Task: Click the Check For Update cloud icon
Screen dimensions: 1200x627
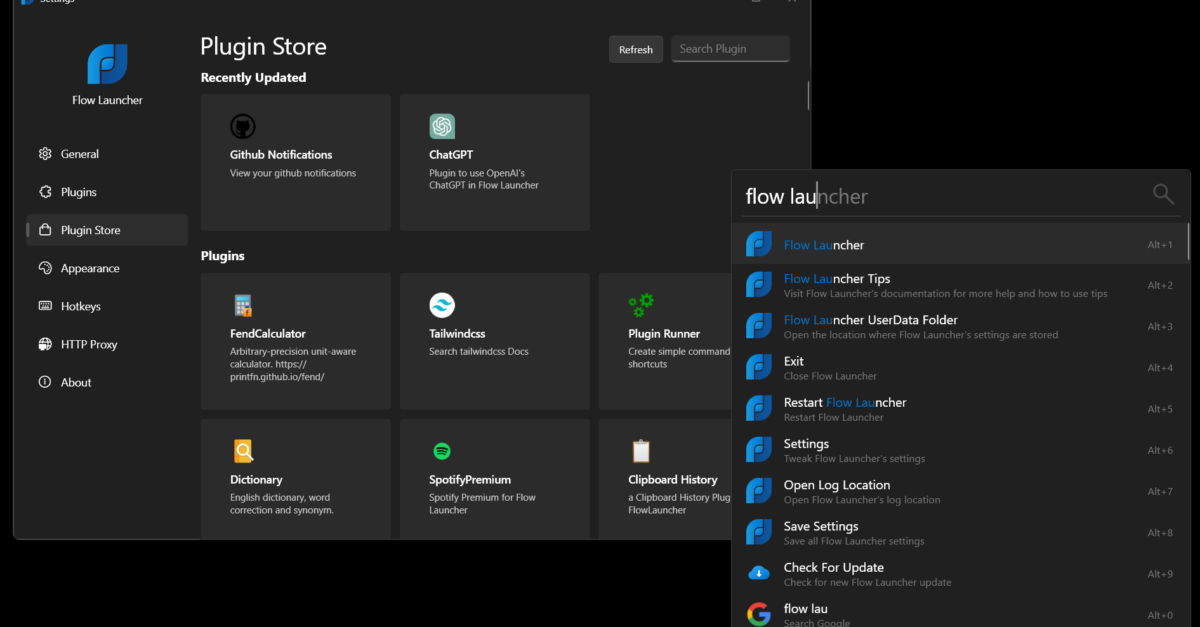Action: pyautogui.click(x=758, y=573)
